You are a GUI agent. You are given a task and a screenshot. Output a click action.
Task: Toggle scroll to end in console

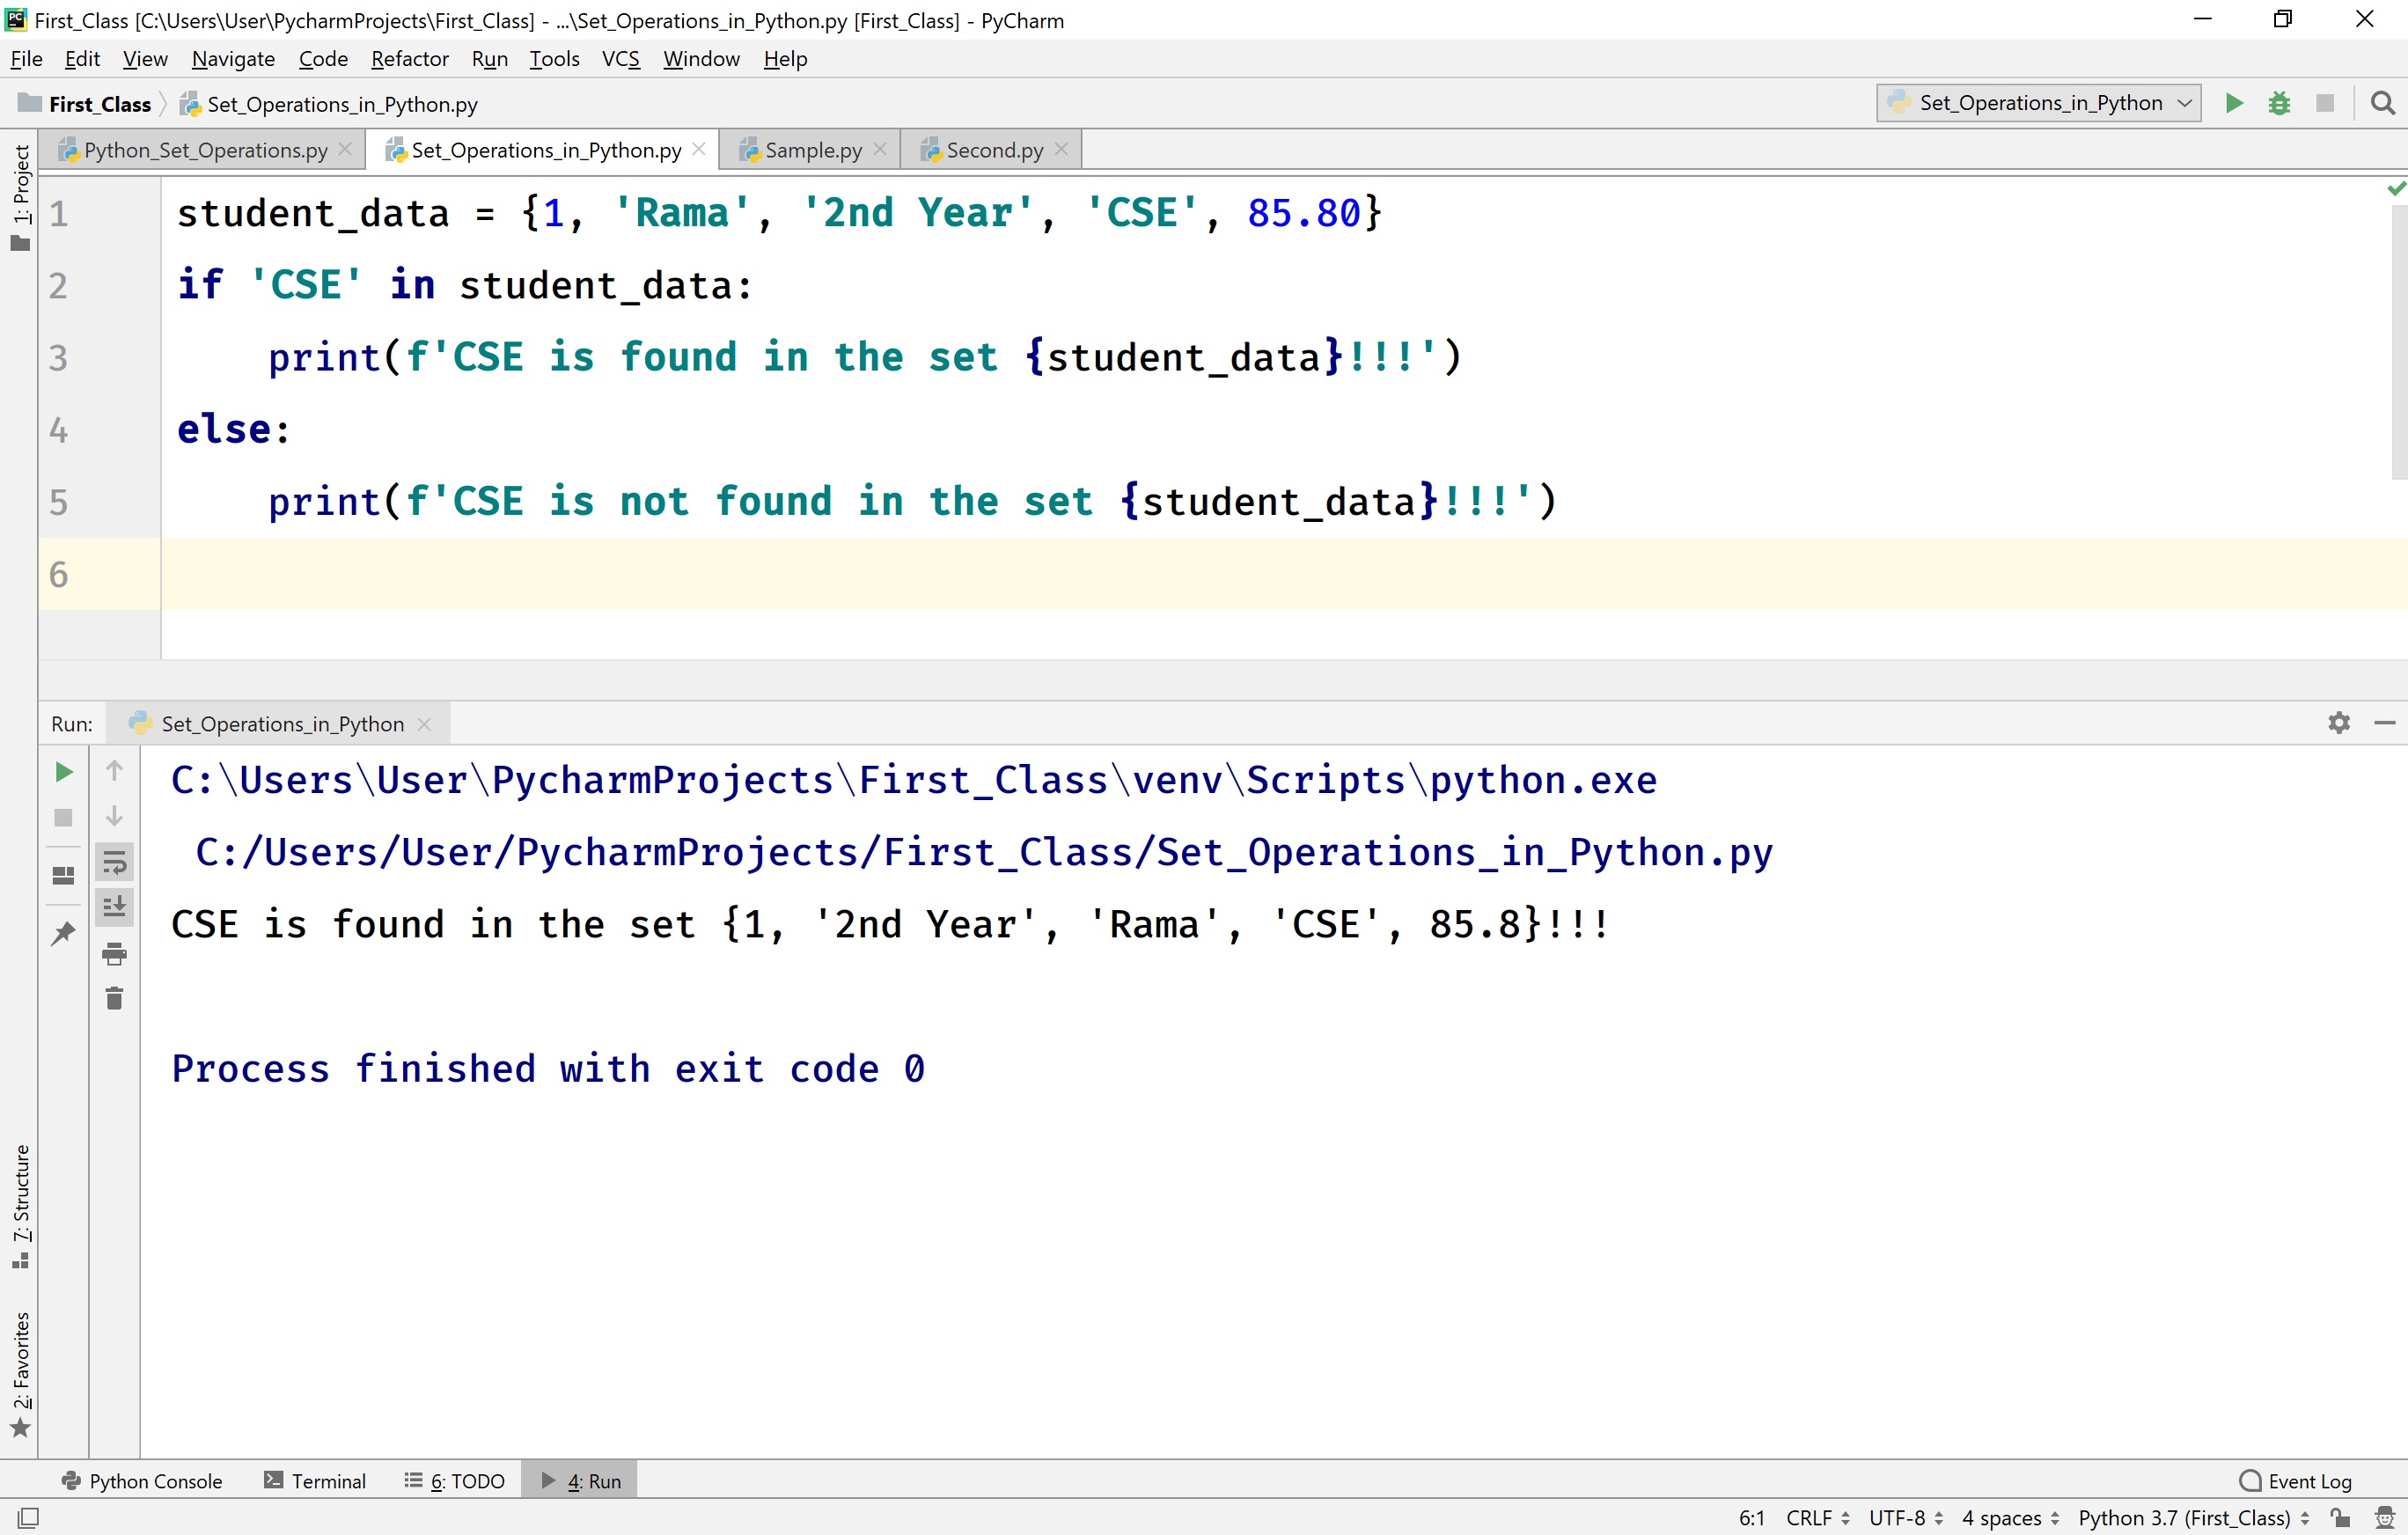[x=114, y=907]
